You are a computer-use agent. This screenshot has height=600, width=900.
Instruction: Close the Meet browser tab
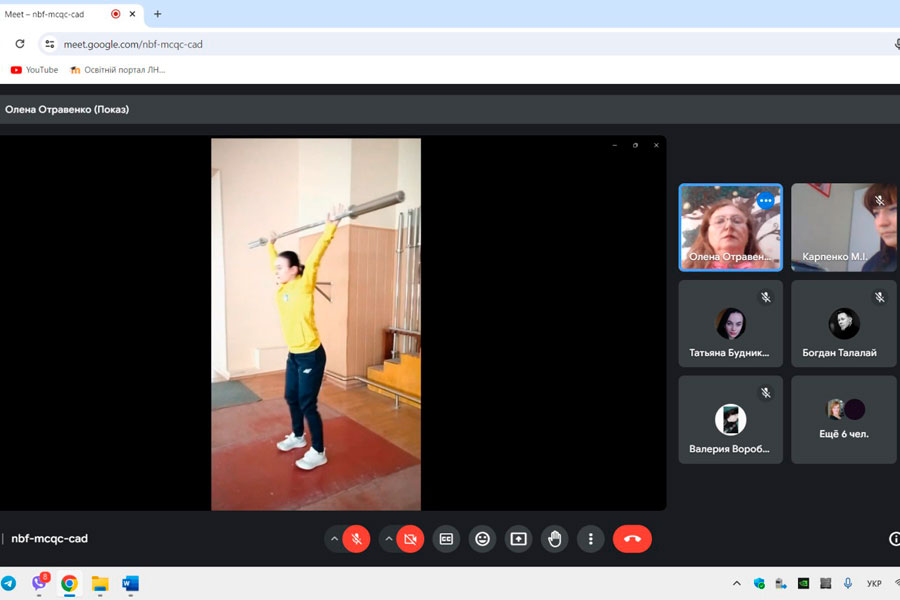pyautogui.click(x=133, y=14)
